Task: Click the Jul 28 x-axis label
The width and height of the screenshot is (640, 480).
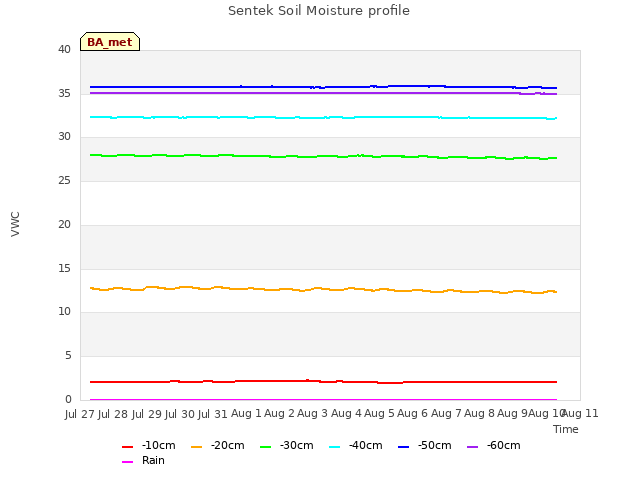Action: point(114,414)
